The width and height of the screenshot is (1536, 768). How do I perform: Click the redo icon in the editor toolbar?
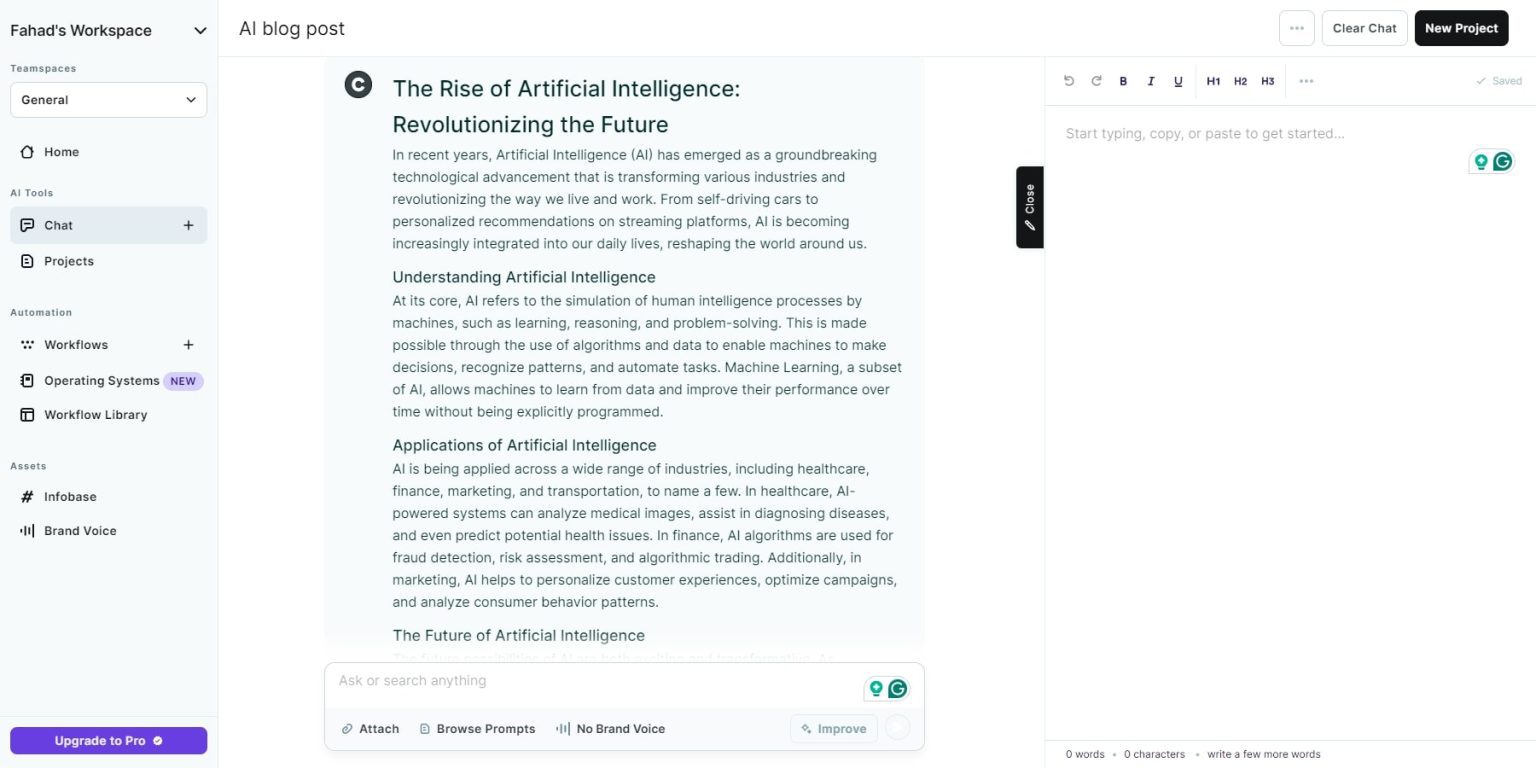click(x=1096, y=81)
